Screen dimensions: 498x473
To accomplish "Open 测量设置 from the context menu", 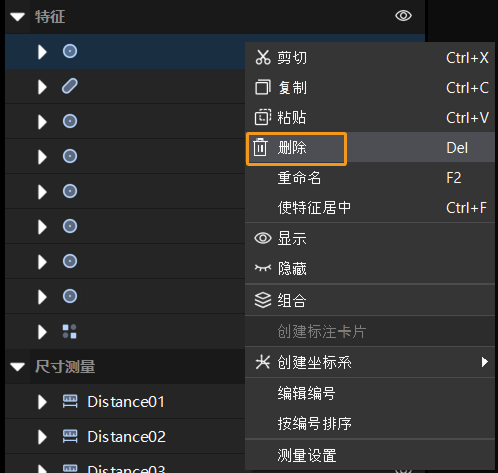I will click(x=370, y=455).
